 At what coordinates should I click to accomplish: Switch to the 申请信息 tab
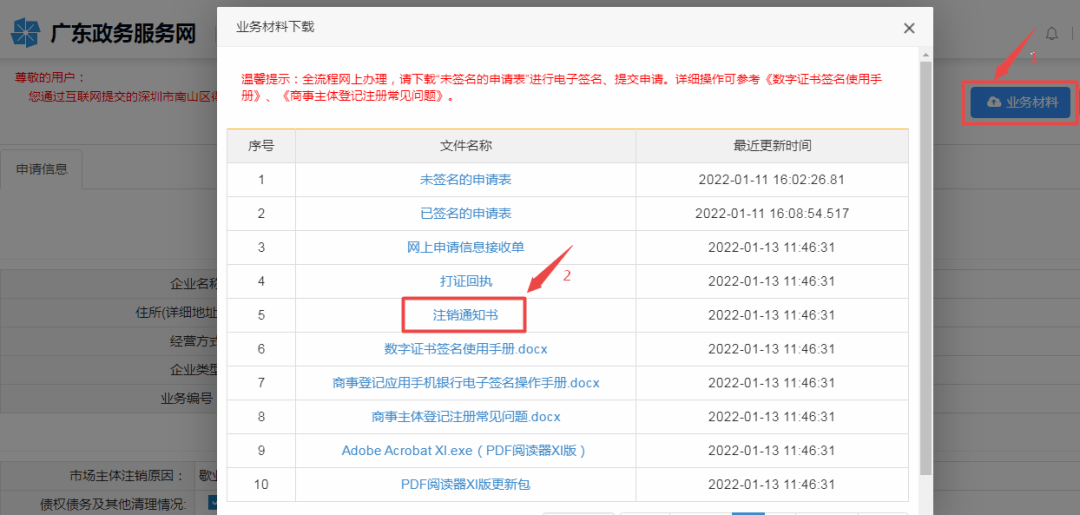click(x=42, y=169)
